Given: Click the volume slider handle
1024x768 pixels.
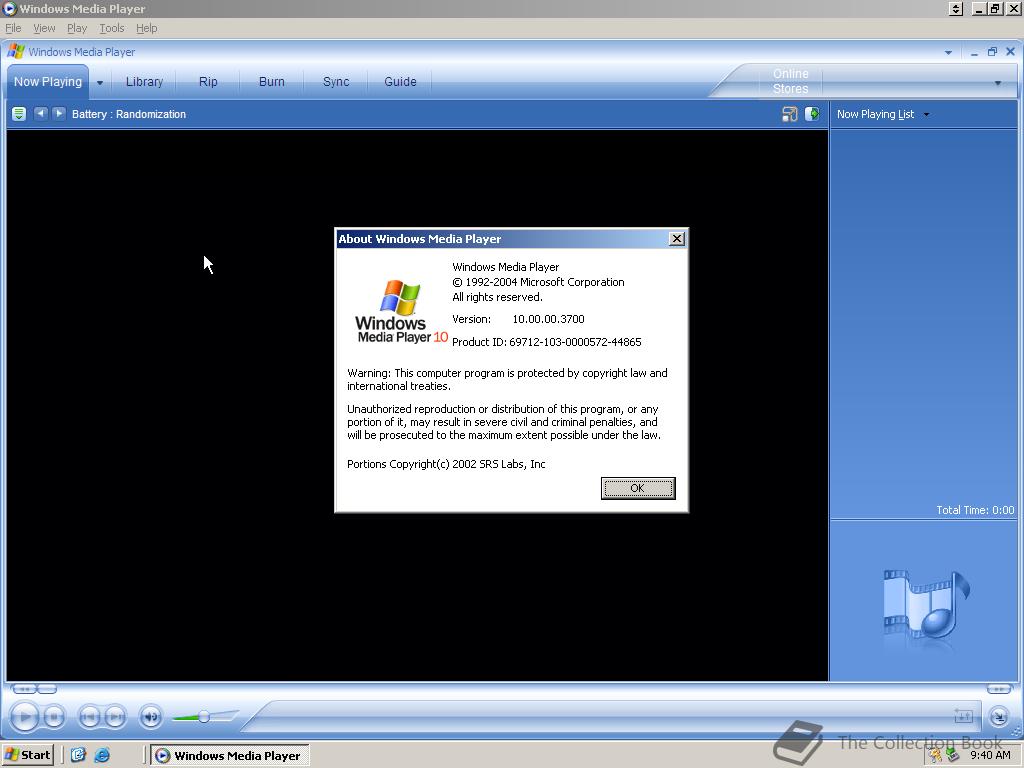Looking at the screenshot, I should (x=204, y=717).
